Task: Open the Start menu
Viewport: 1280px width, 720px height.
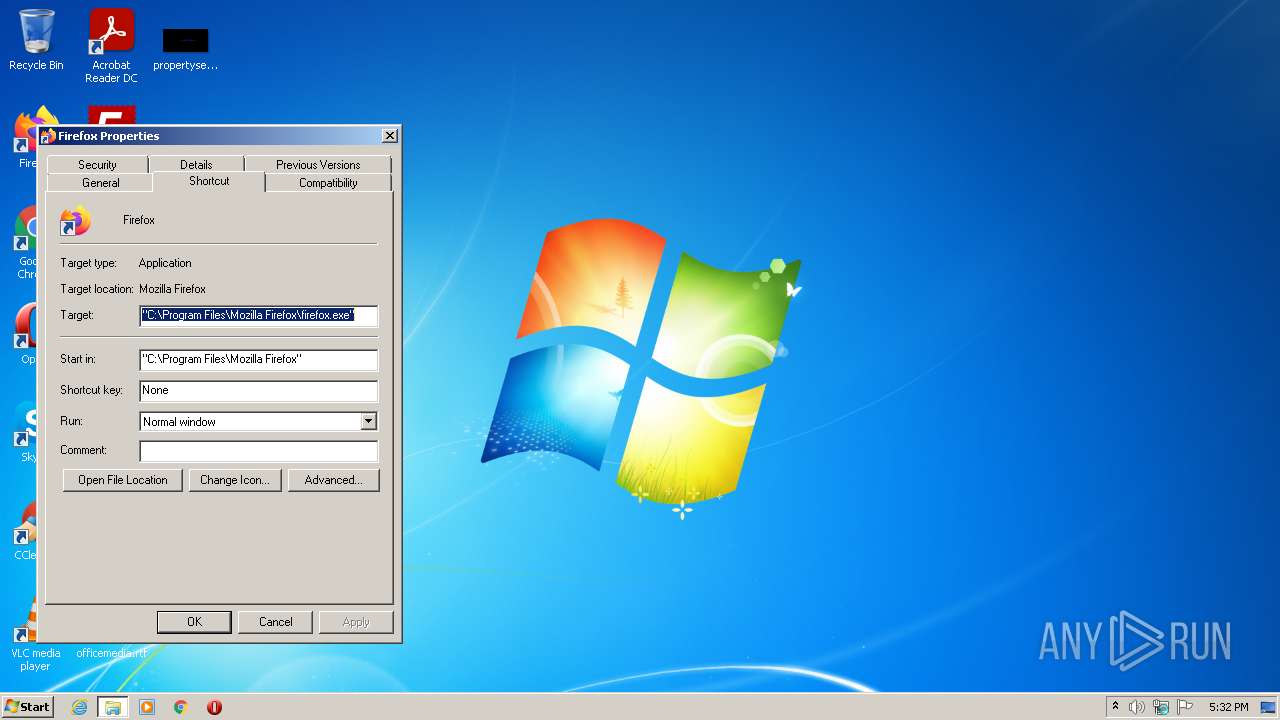Action: coord(27,707)
